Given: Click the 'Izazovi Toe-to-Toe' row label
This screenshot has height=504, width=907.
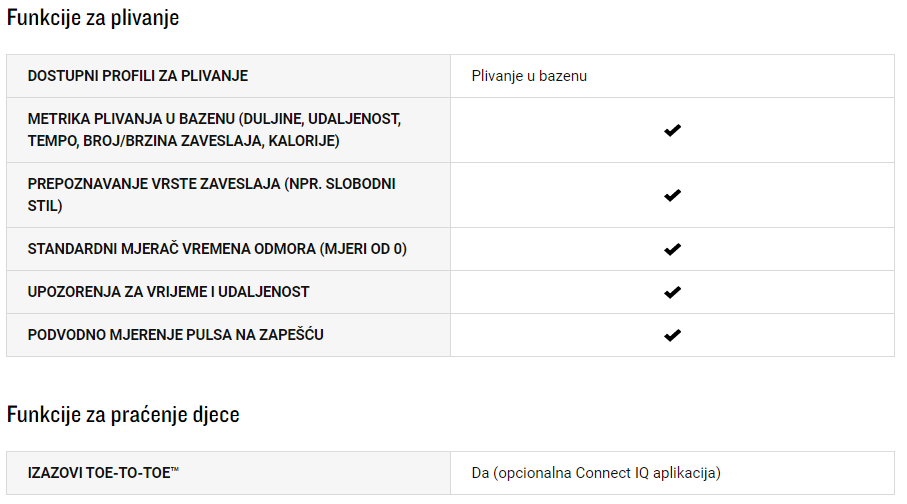Looking at the screenshot, I should pos(104,473).
